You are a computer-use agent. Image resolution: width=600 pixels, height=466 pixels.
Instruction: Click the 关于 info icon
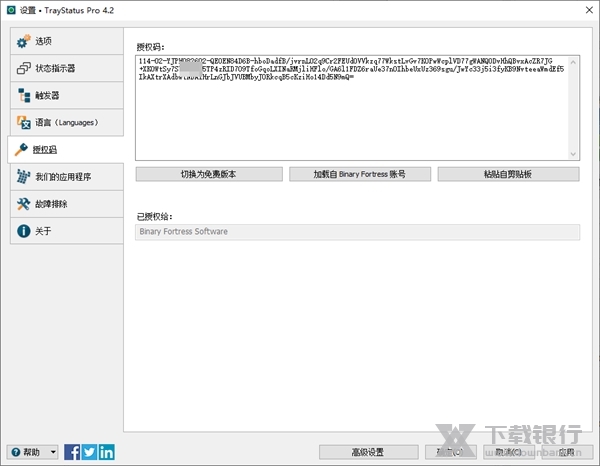coord(23,231)
